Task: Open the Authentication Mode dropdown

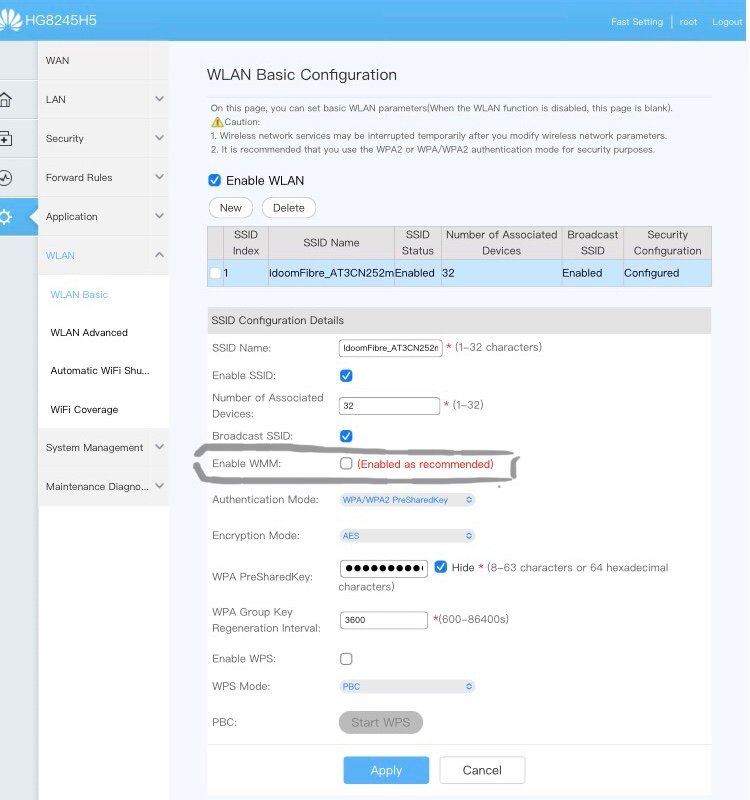Action: [407, 499]
